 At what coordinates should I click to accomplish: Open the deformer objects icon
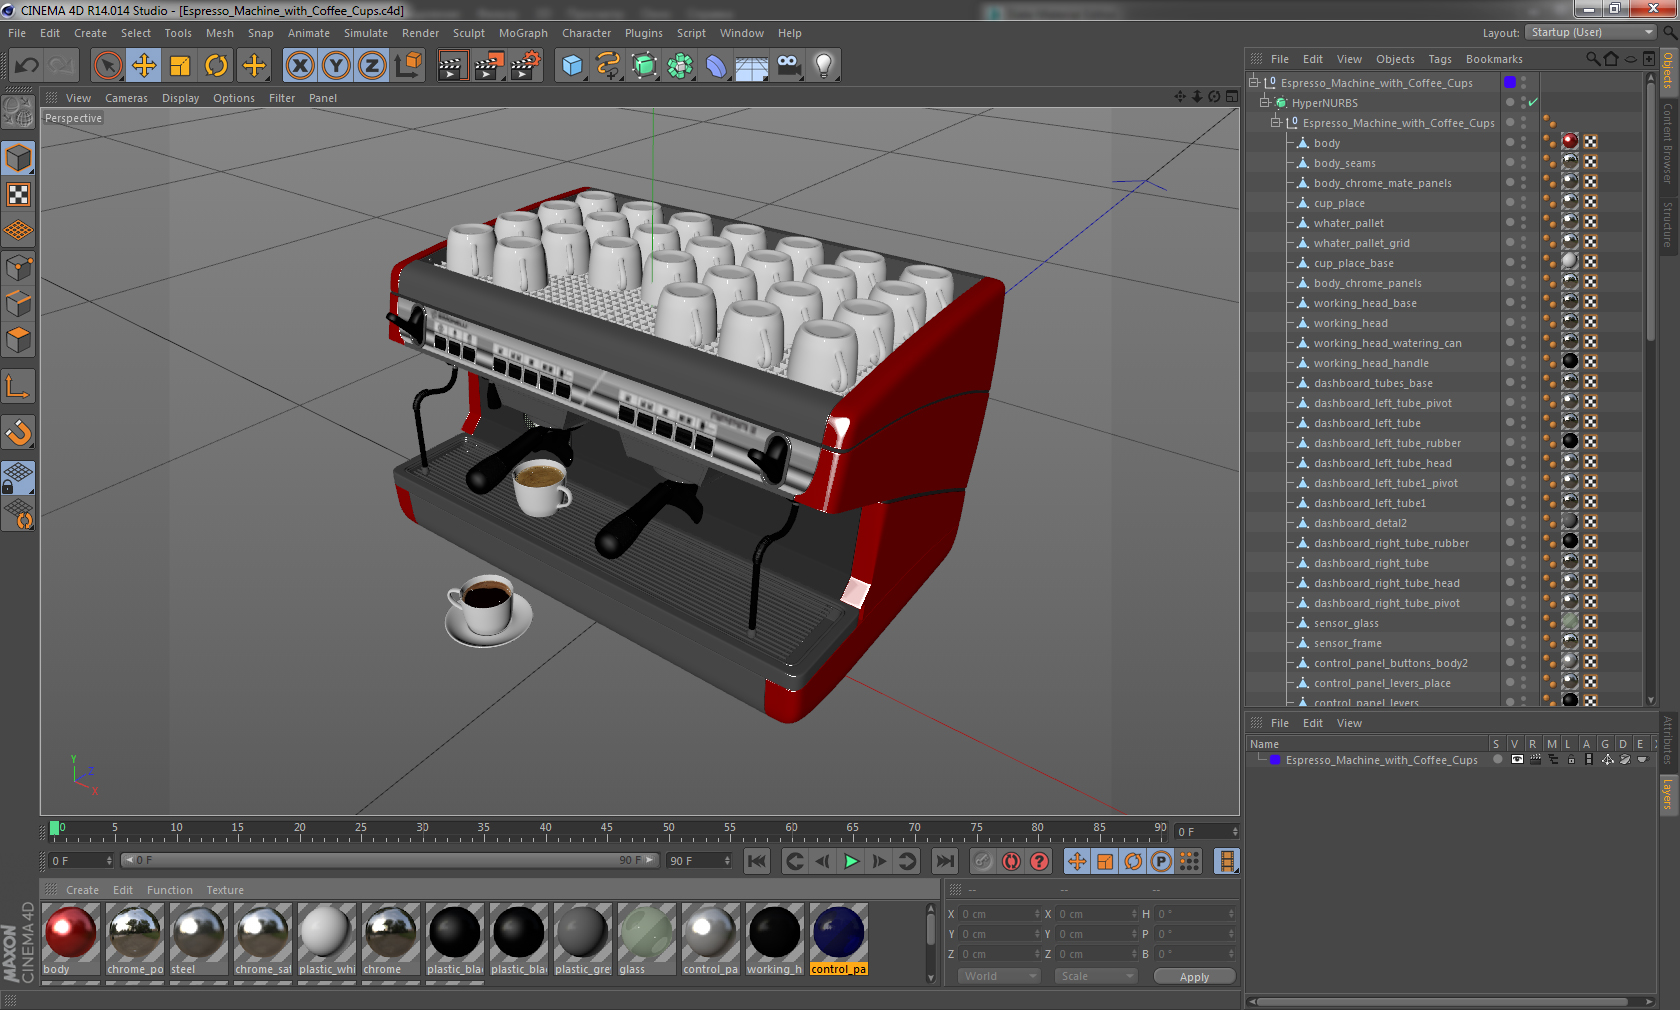pos(716,66)
